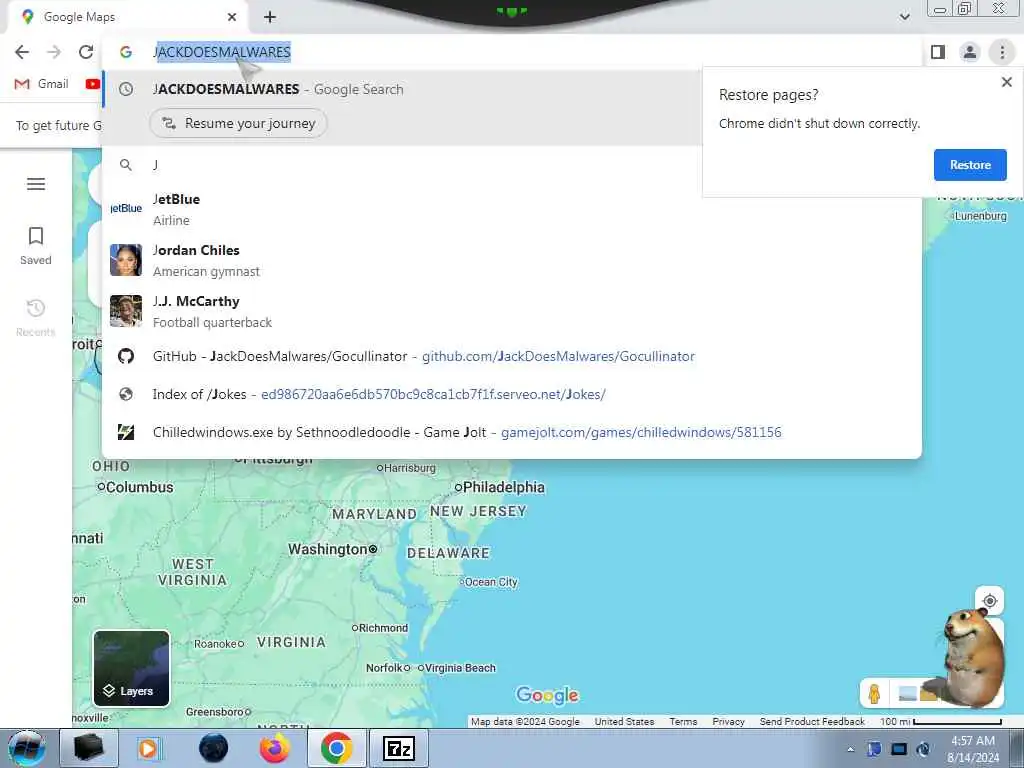Open the YouTube bookmark icon

pos(92,84)
